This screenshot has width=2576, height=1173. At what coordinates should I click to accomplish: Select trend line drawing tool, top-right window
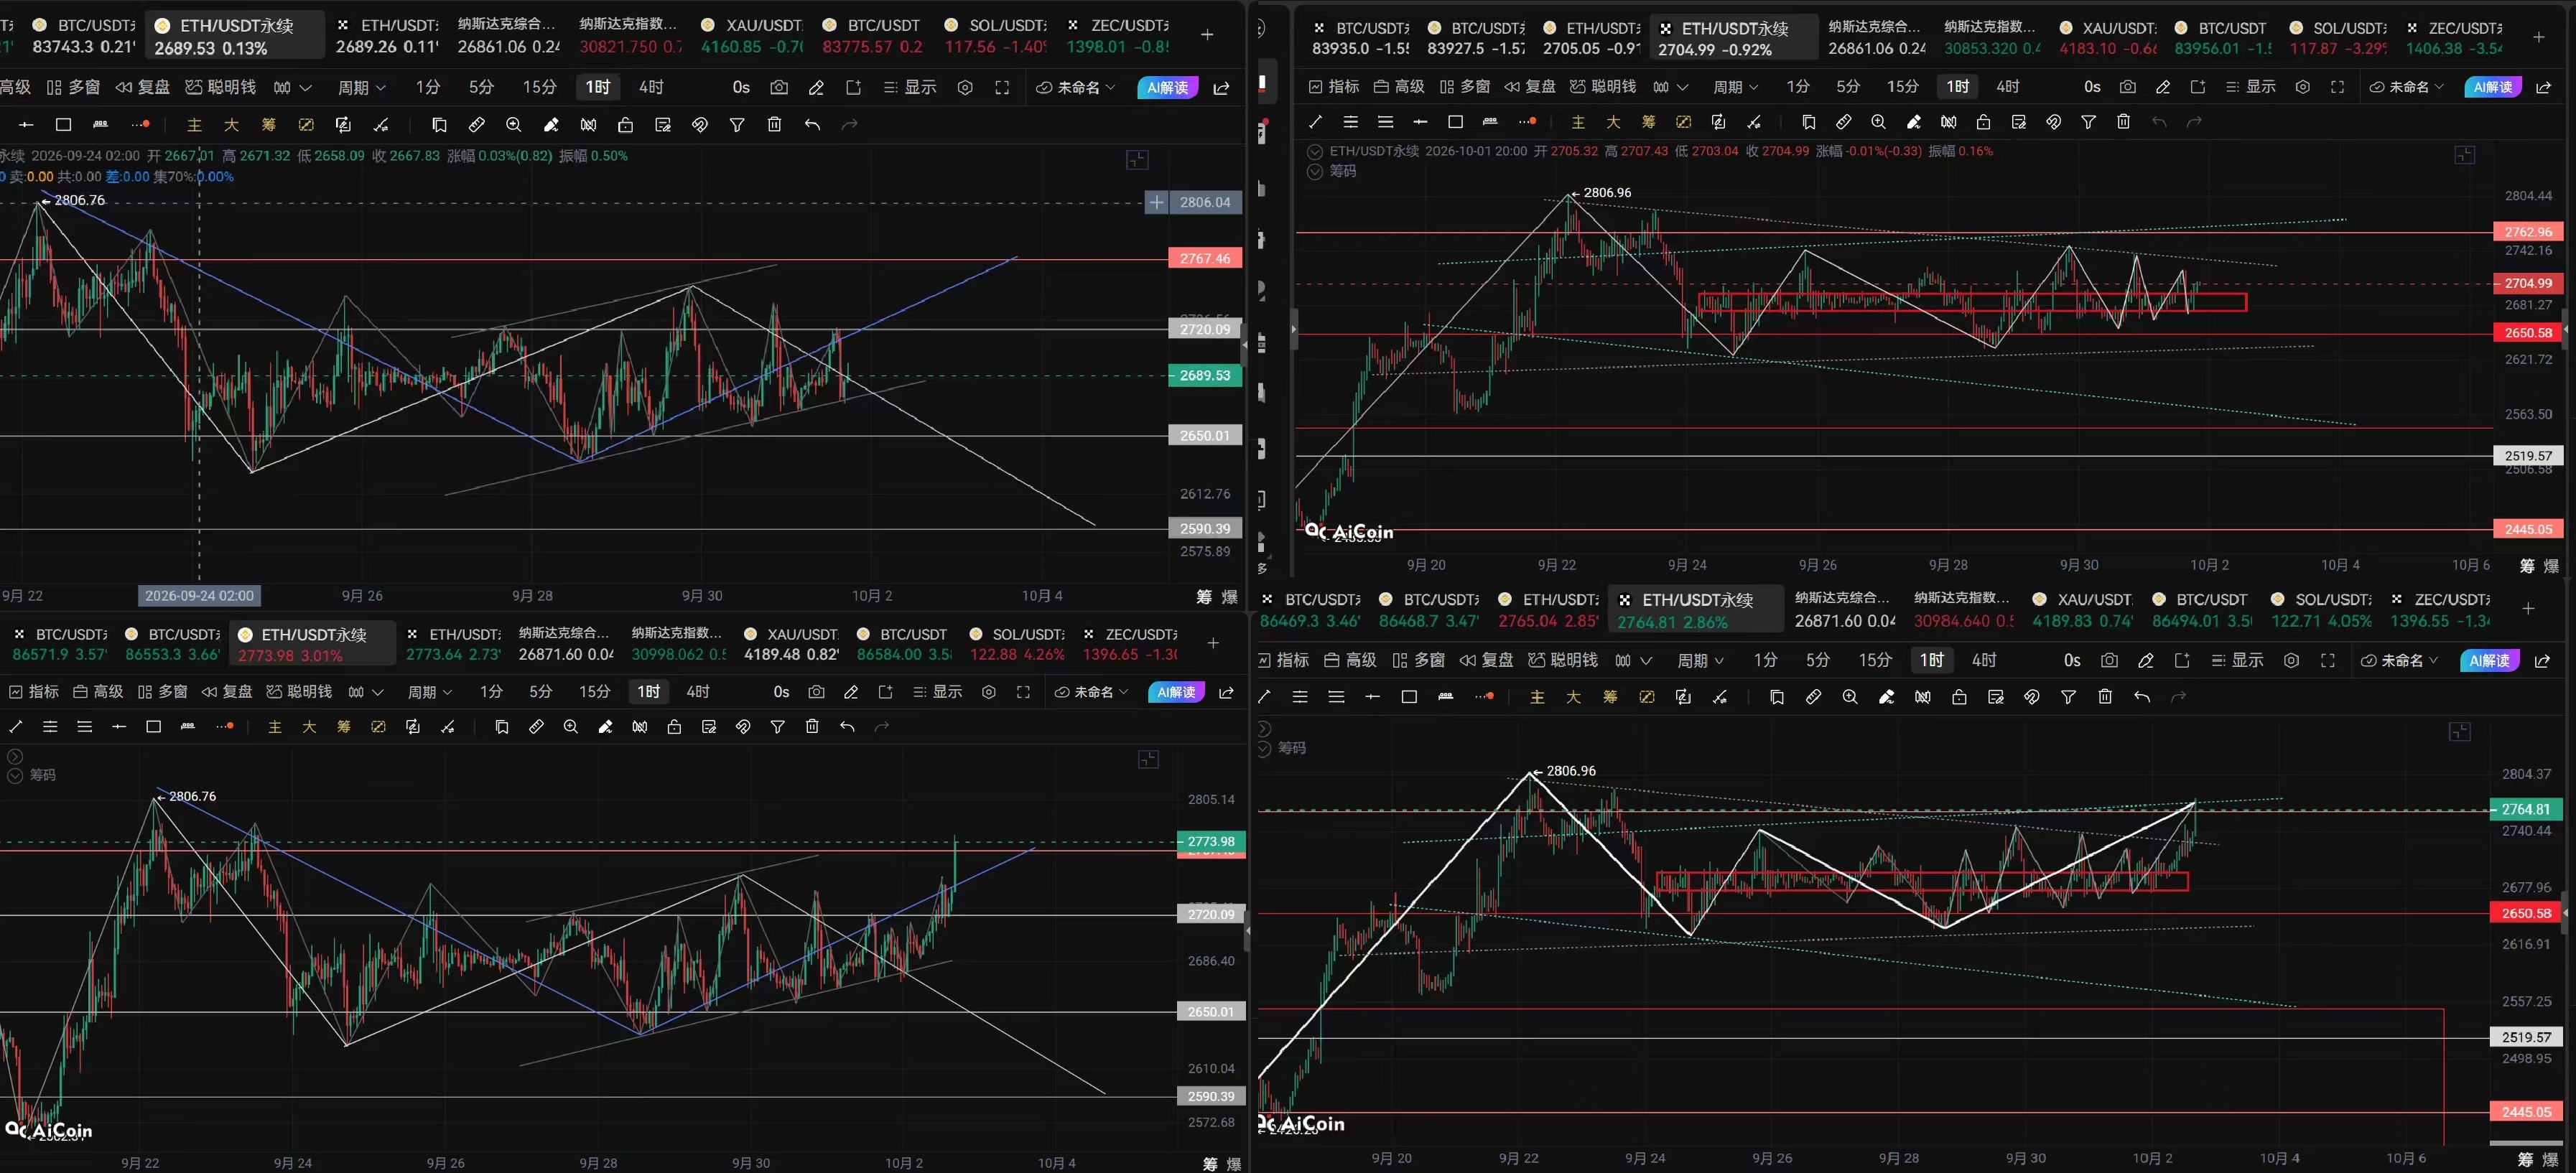(x=1316, y=122)
